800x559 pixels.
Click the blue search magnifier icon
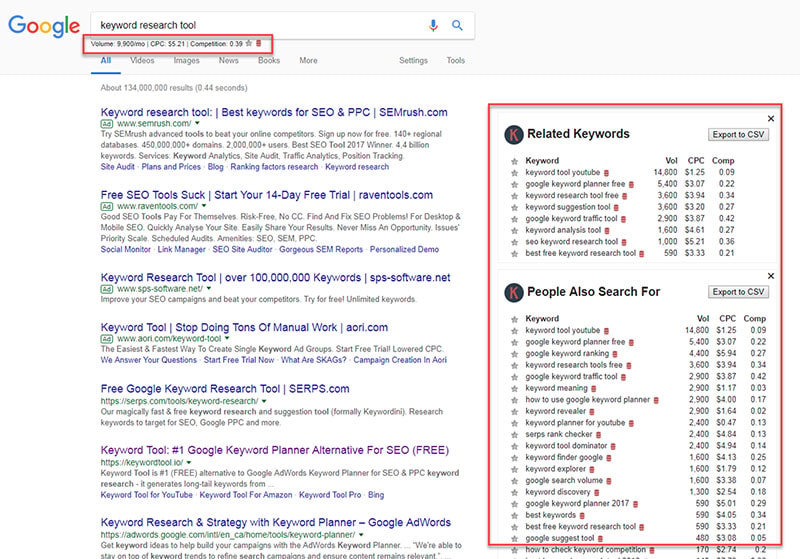click(x=457, y=25)
